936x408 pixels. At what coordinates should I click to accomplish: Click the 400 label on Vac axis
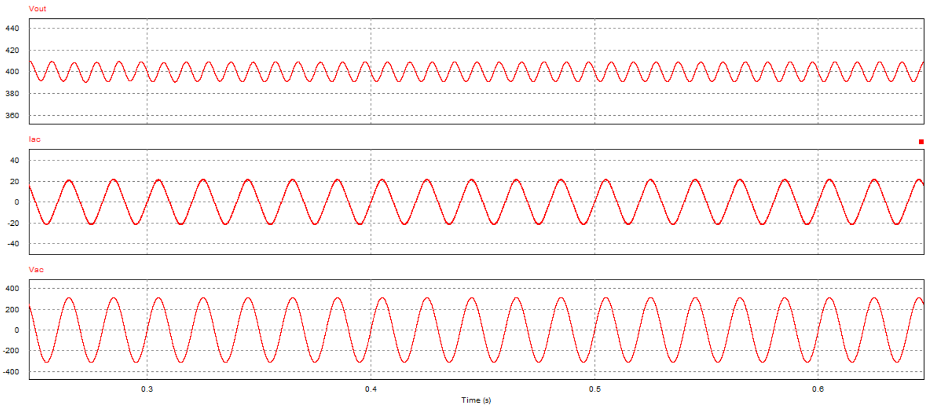(x=12, y=289)
